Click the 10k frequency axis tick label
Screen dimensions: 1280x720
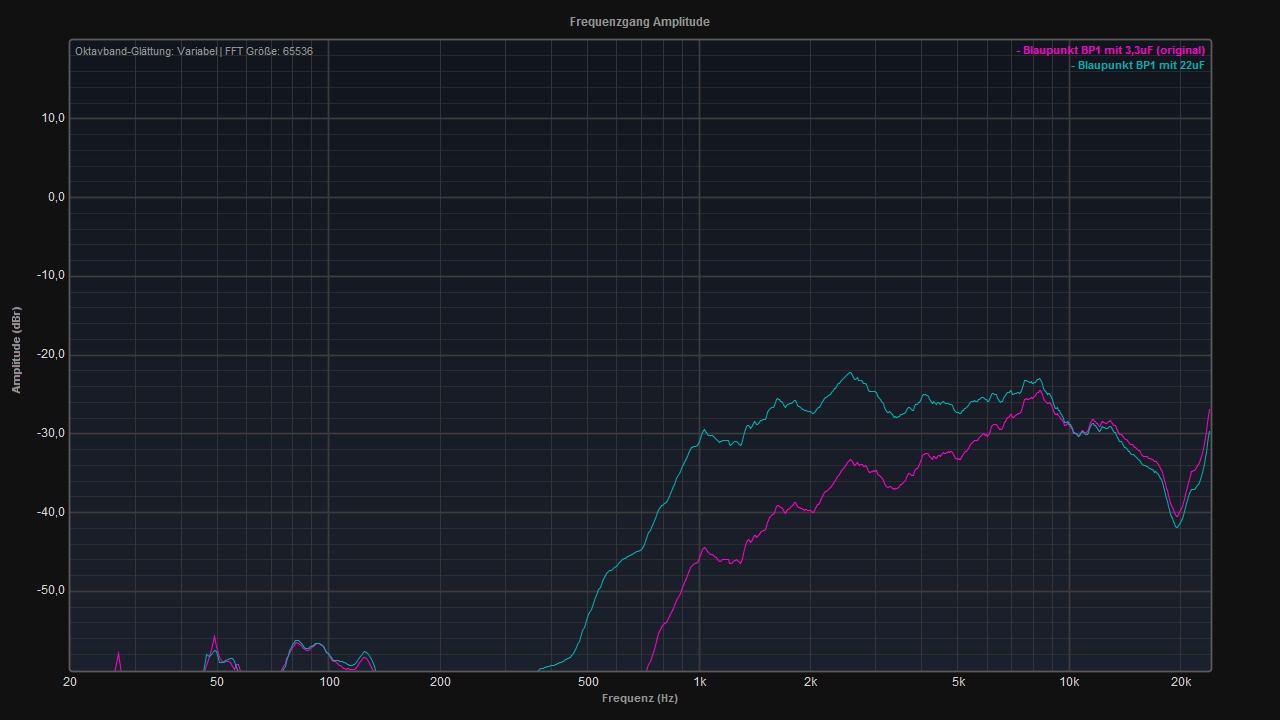pos(1069,682)
